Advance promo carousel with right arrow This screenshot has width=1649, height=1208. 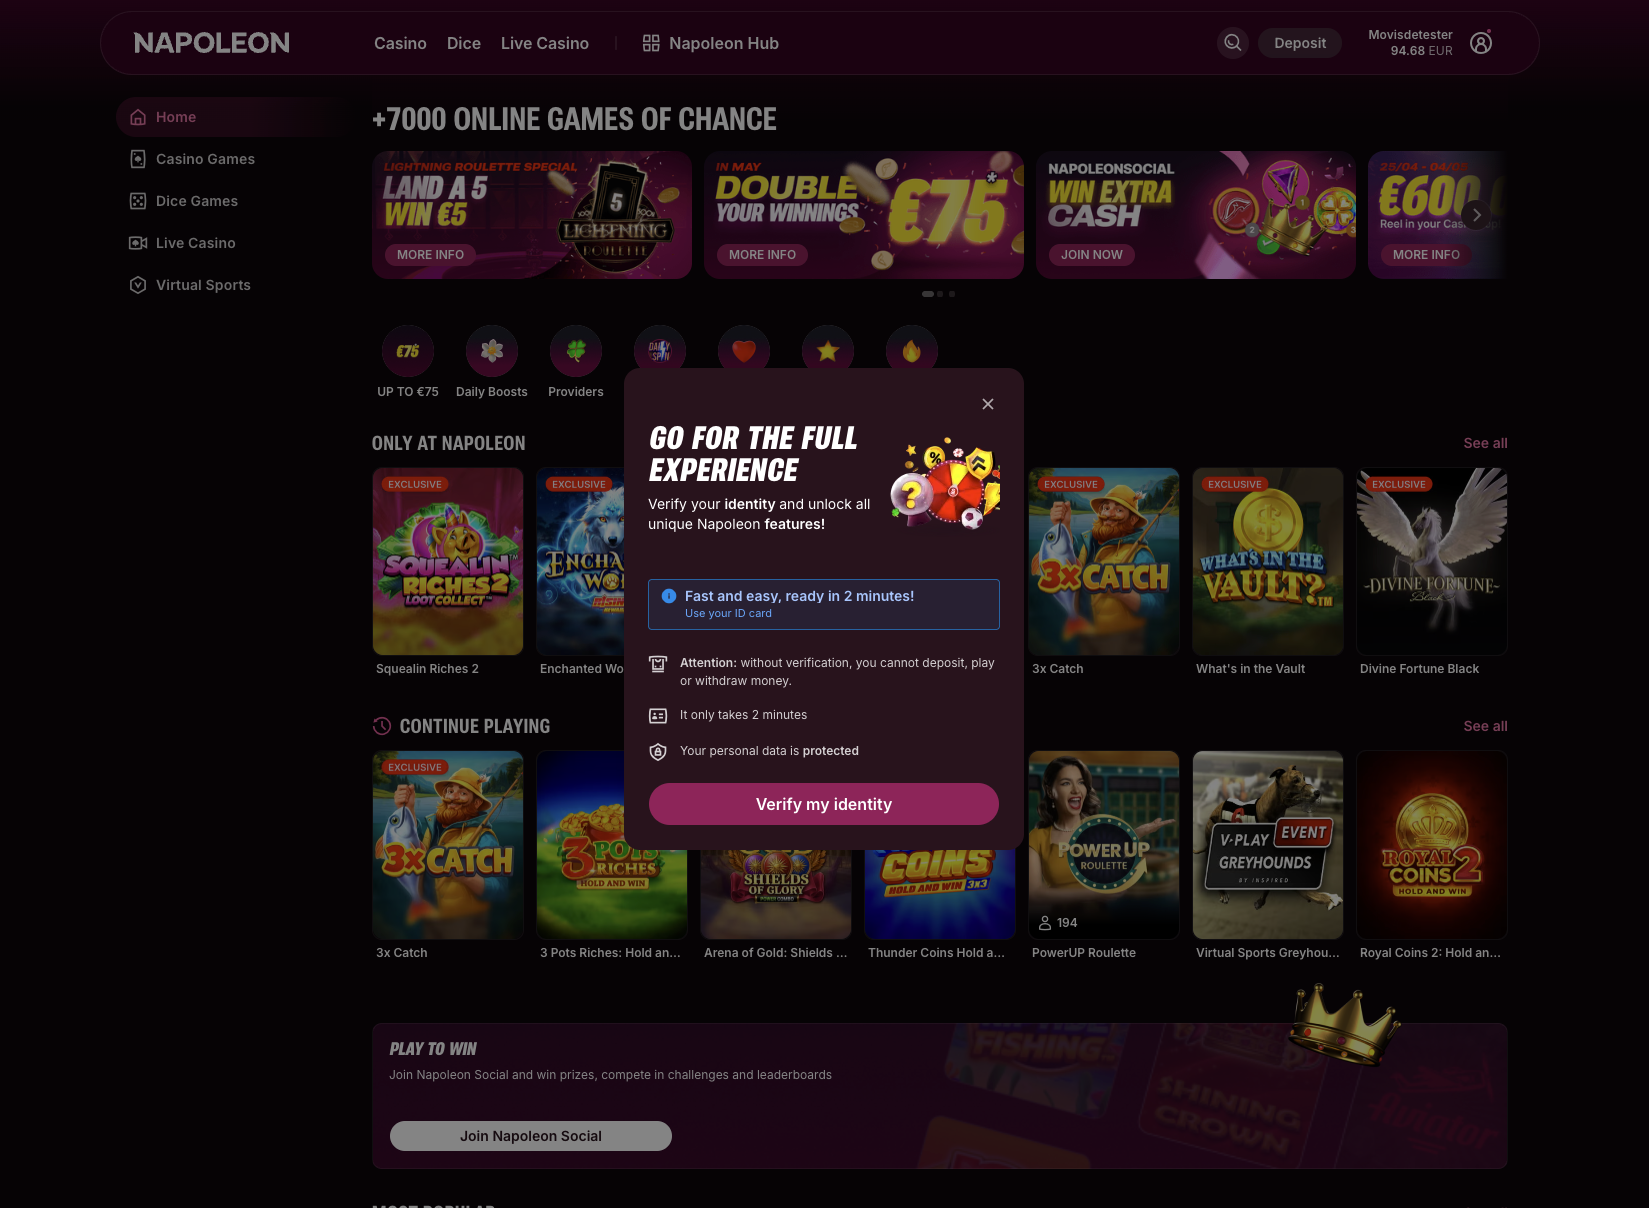point(1477,215)
